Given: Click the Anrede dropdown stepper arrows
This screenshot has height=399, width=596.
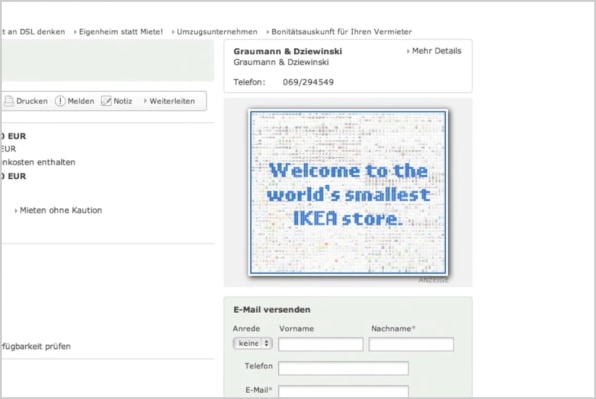Looking at the screenshot, I should pyautogui.click(x=266, y=343).
